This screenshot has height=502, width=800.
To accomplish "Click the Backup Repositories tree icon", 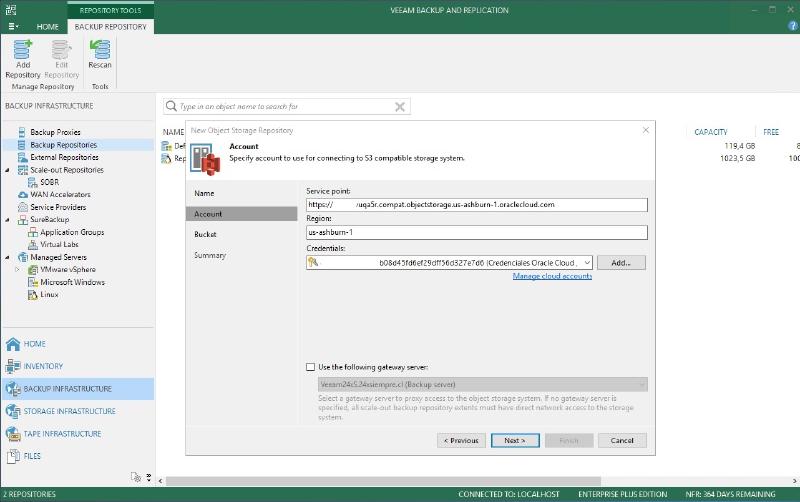I will [22, 145].
